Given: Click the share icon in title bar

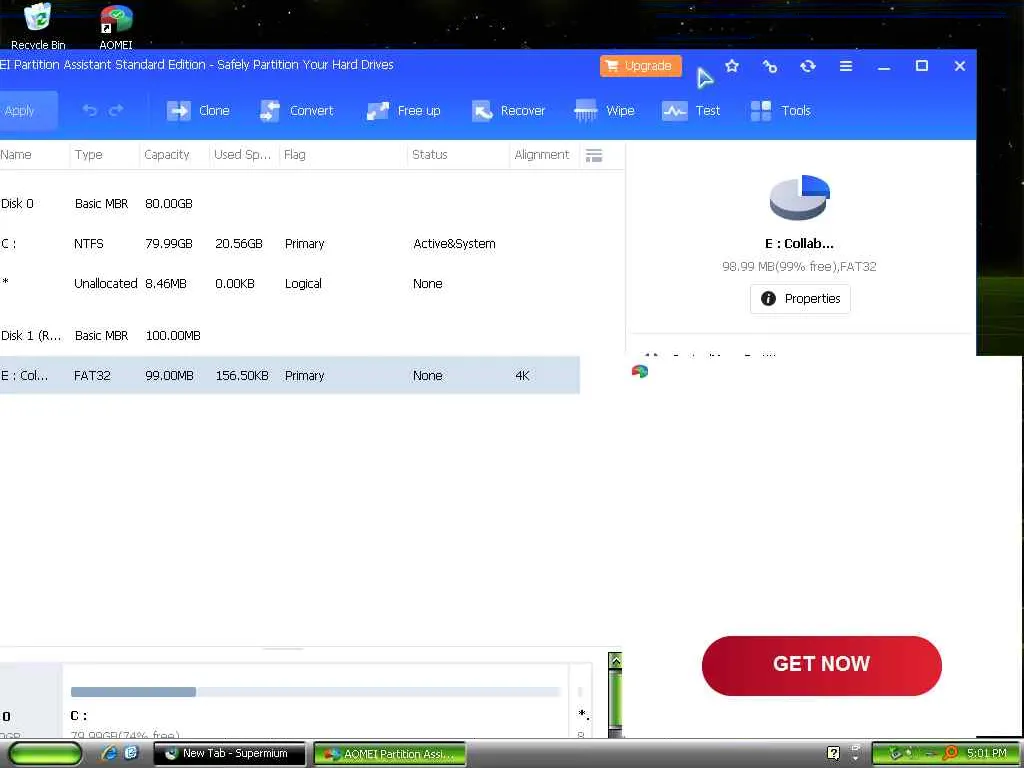Looking at the screenshot, I should (770, 66).
